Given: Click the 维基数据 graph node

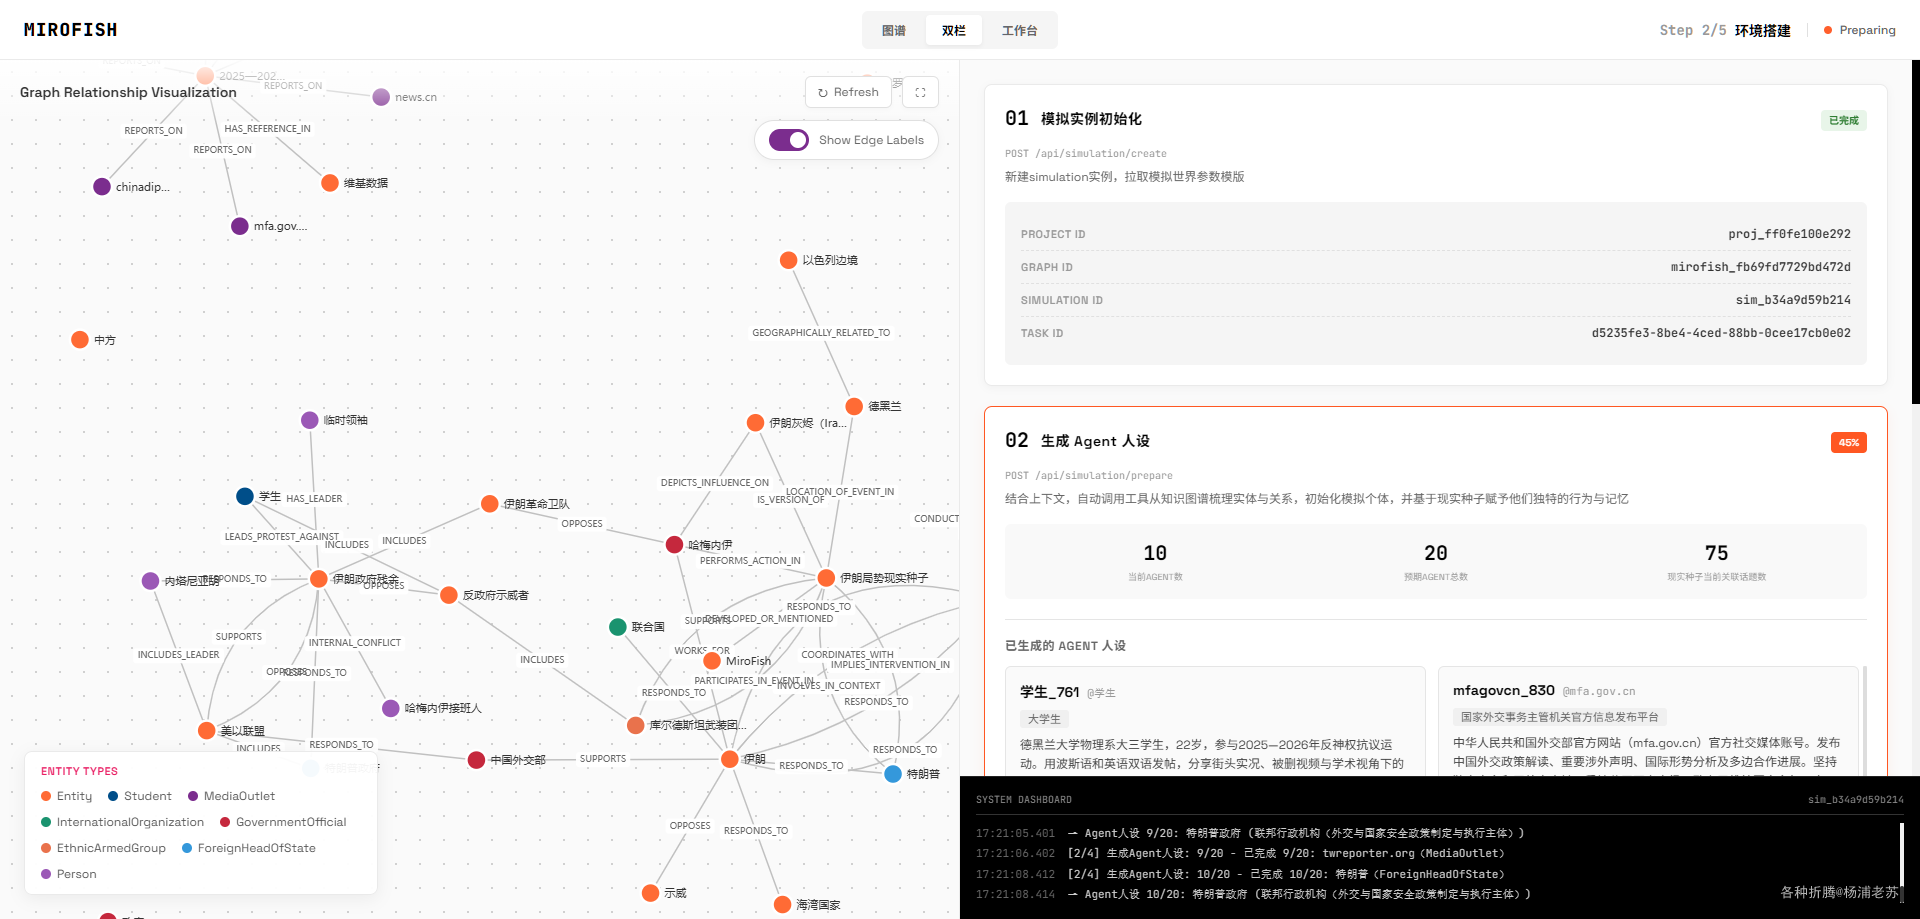Looking at the screenshot, I should [x=330, y=183].
